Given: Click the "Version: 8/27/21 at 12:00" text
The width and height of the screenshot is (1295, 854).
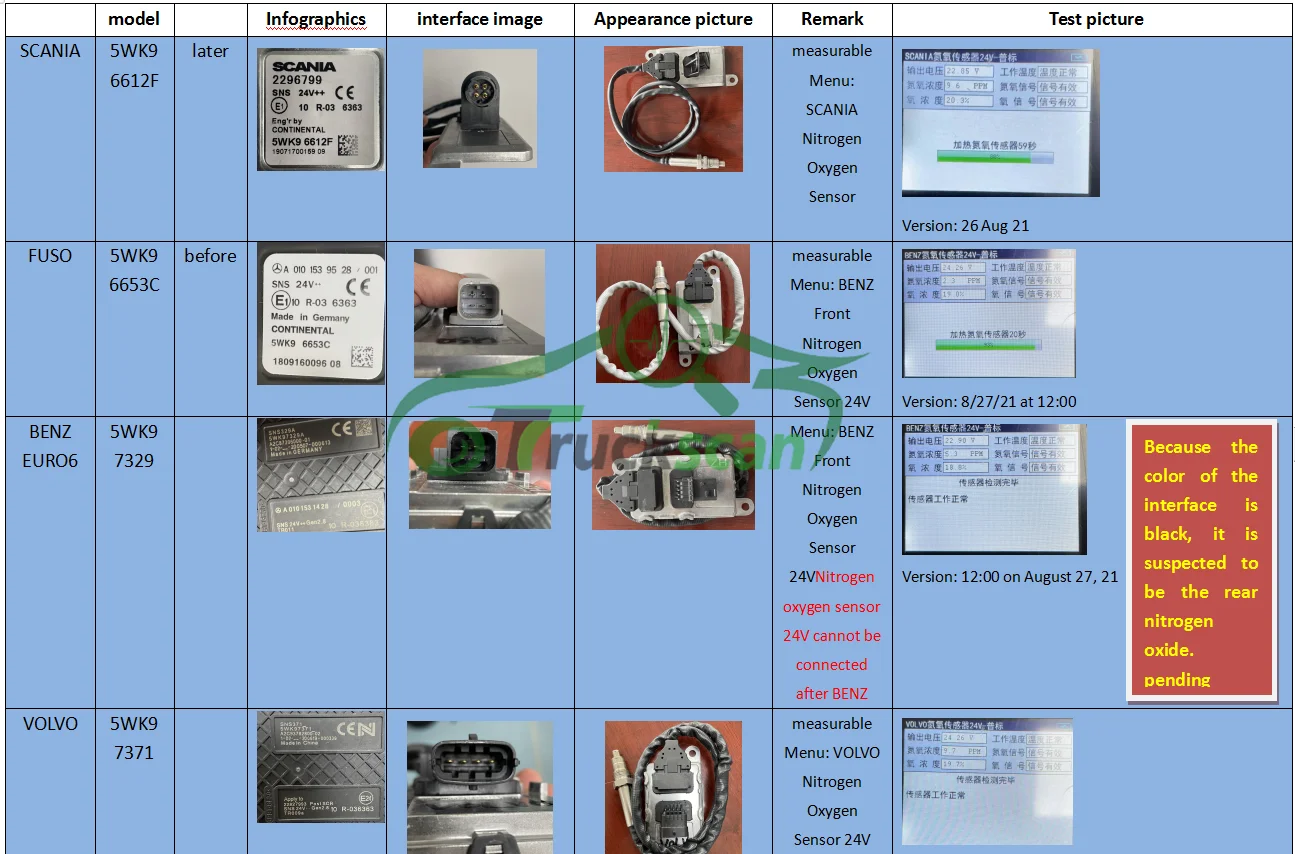Looking at the screenshot, I should pyautogui.click(x=989, y=402).
